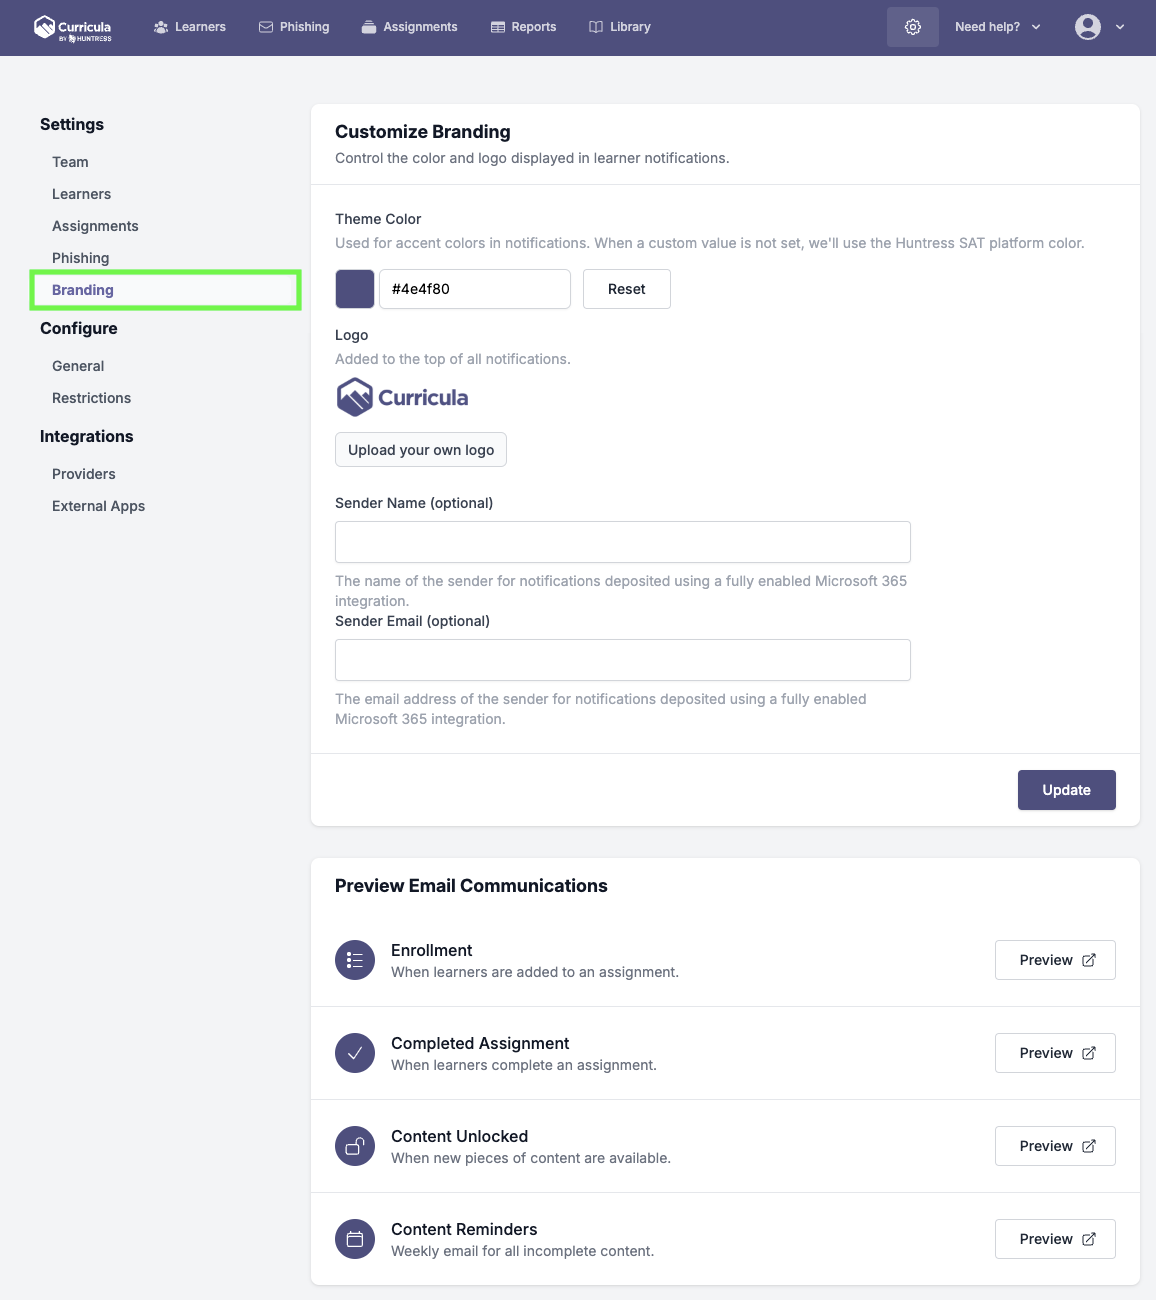The width and height of the screenshot is (1156, 1300).
Task: Select External Apps in the sidebar
Action: (x=98, y=506)
